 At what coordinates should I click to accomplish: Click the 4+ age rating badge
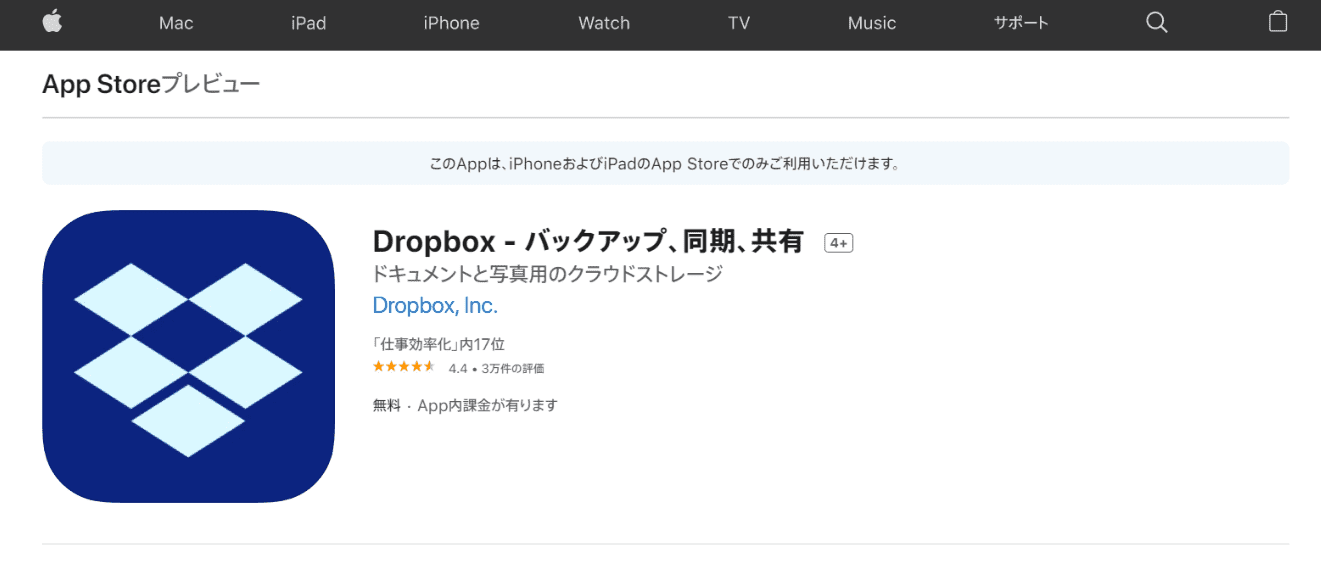[x=838, y=243]
